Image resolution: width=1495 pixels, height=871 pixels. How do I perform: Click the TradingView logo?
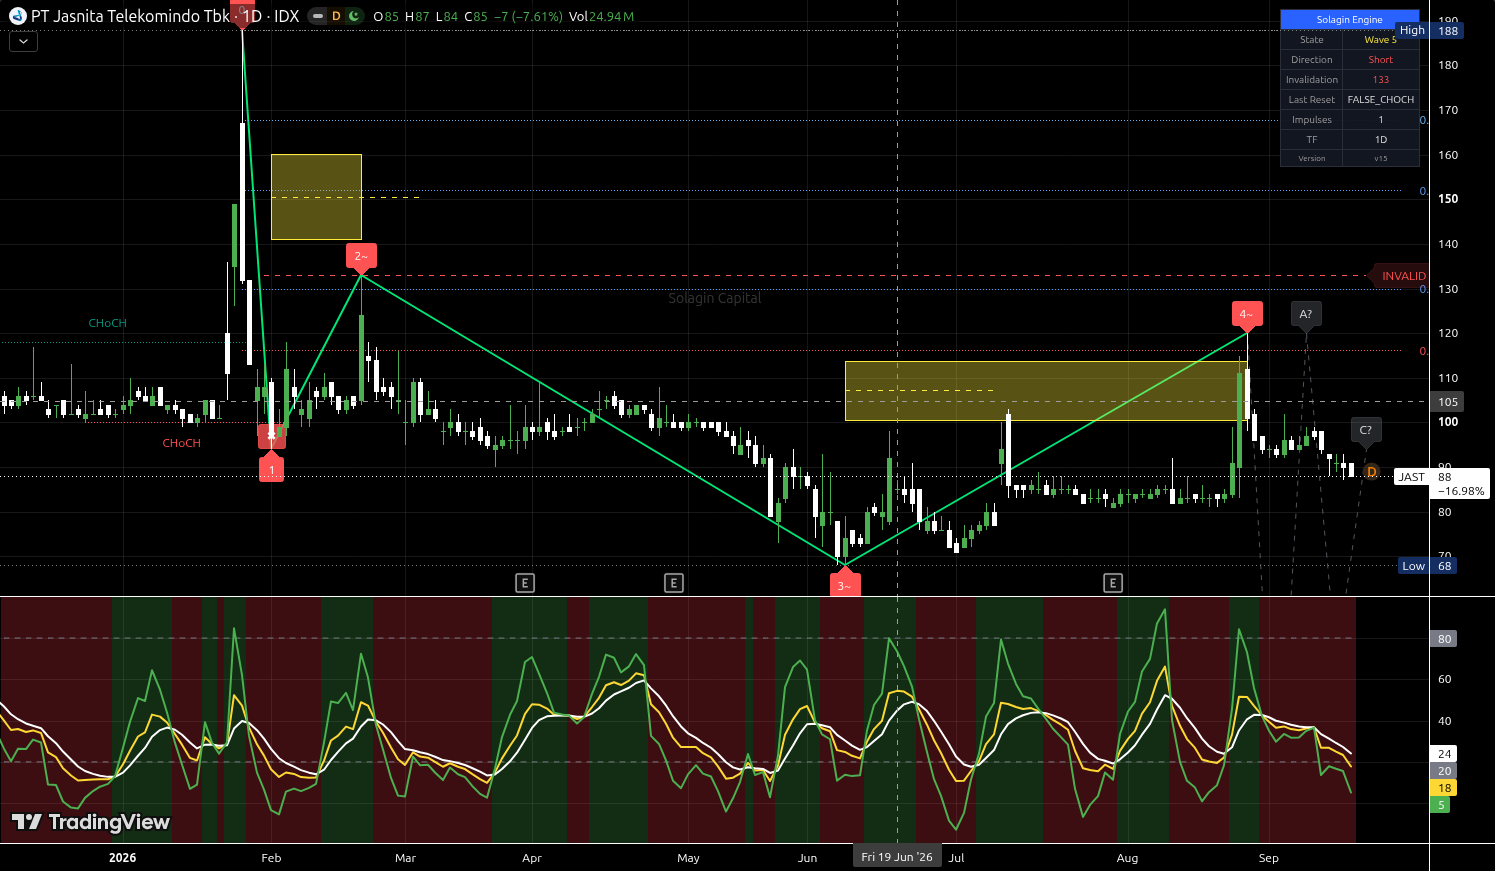pyautogui.click(x=91, y=822)
